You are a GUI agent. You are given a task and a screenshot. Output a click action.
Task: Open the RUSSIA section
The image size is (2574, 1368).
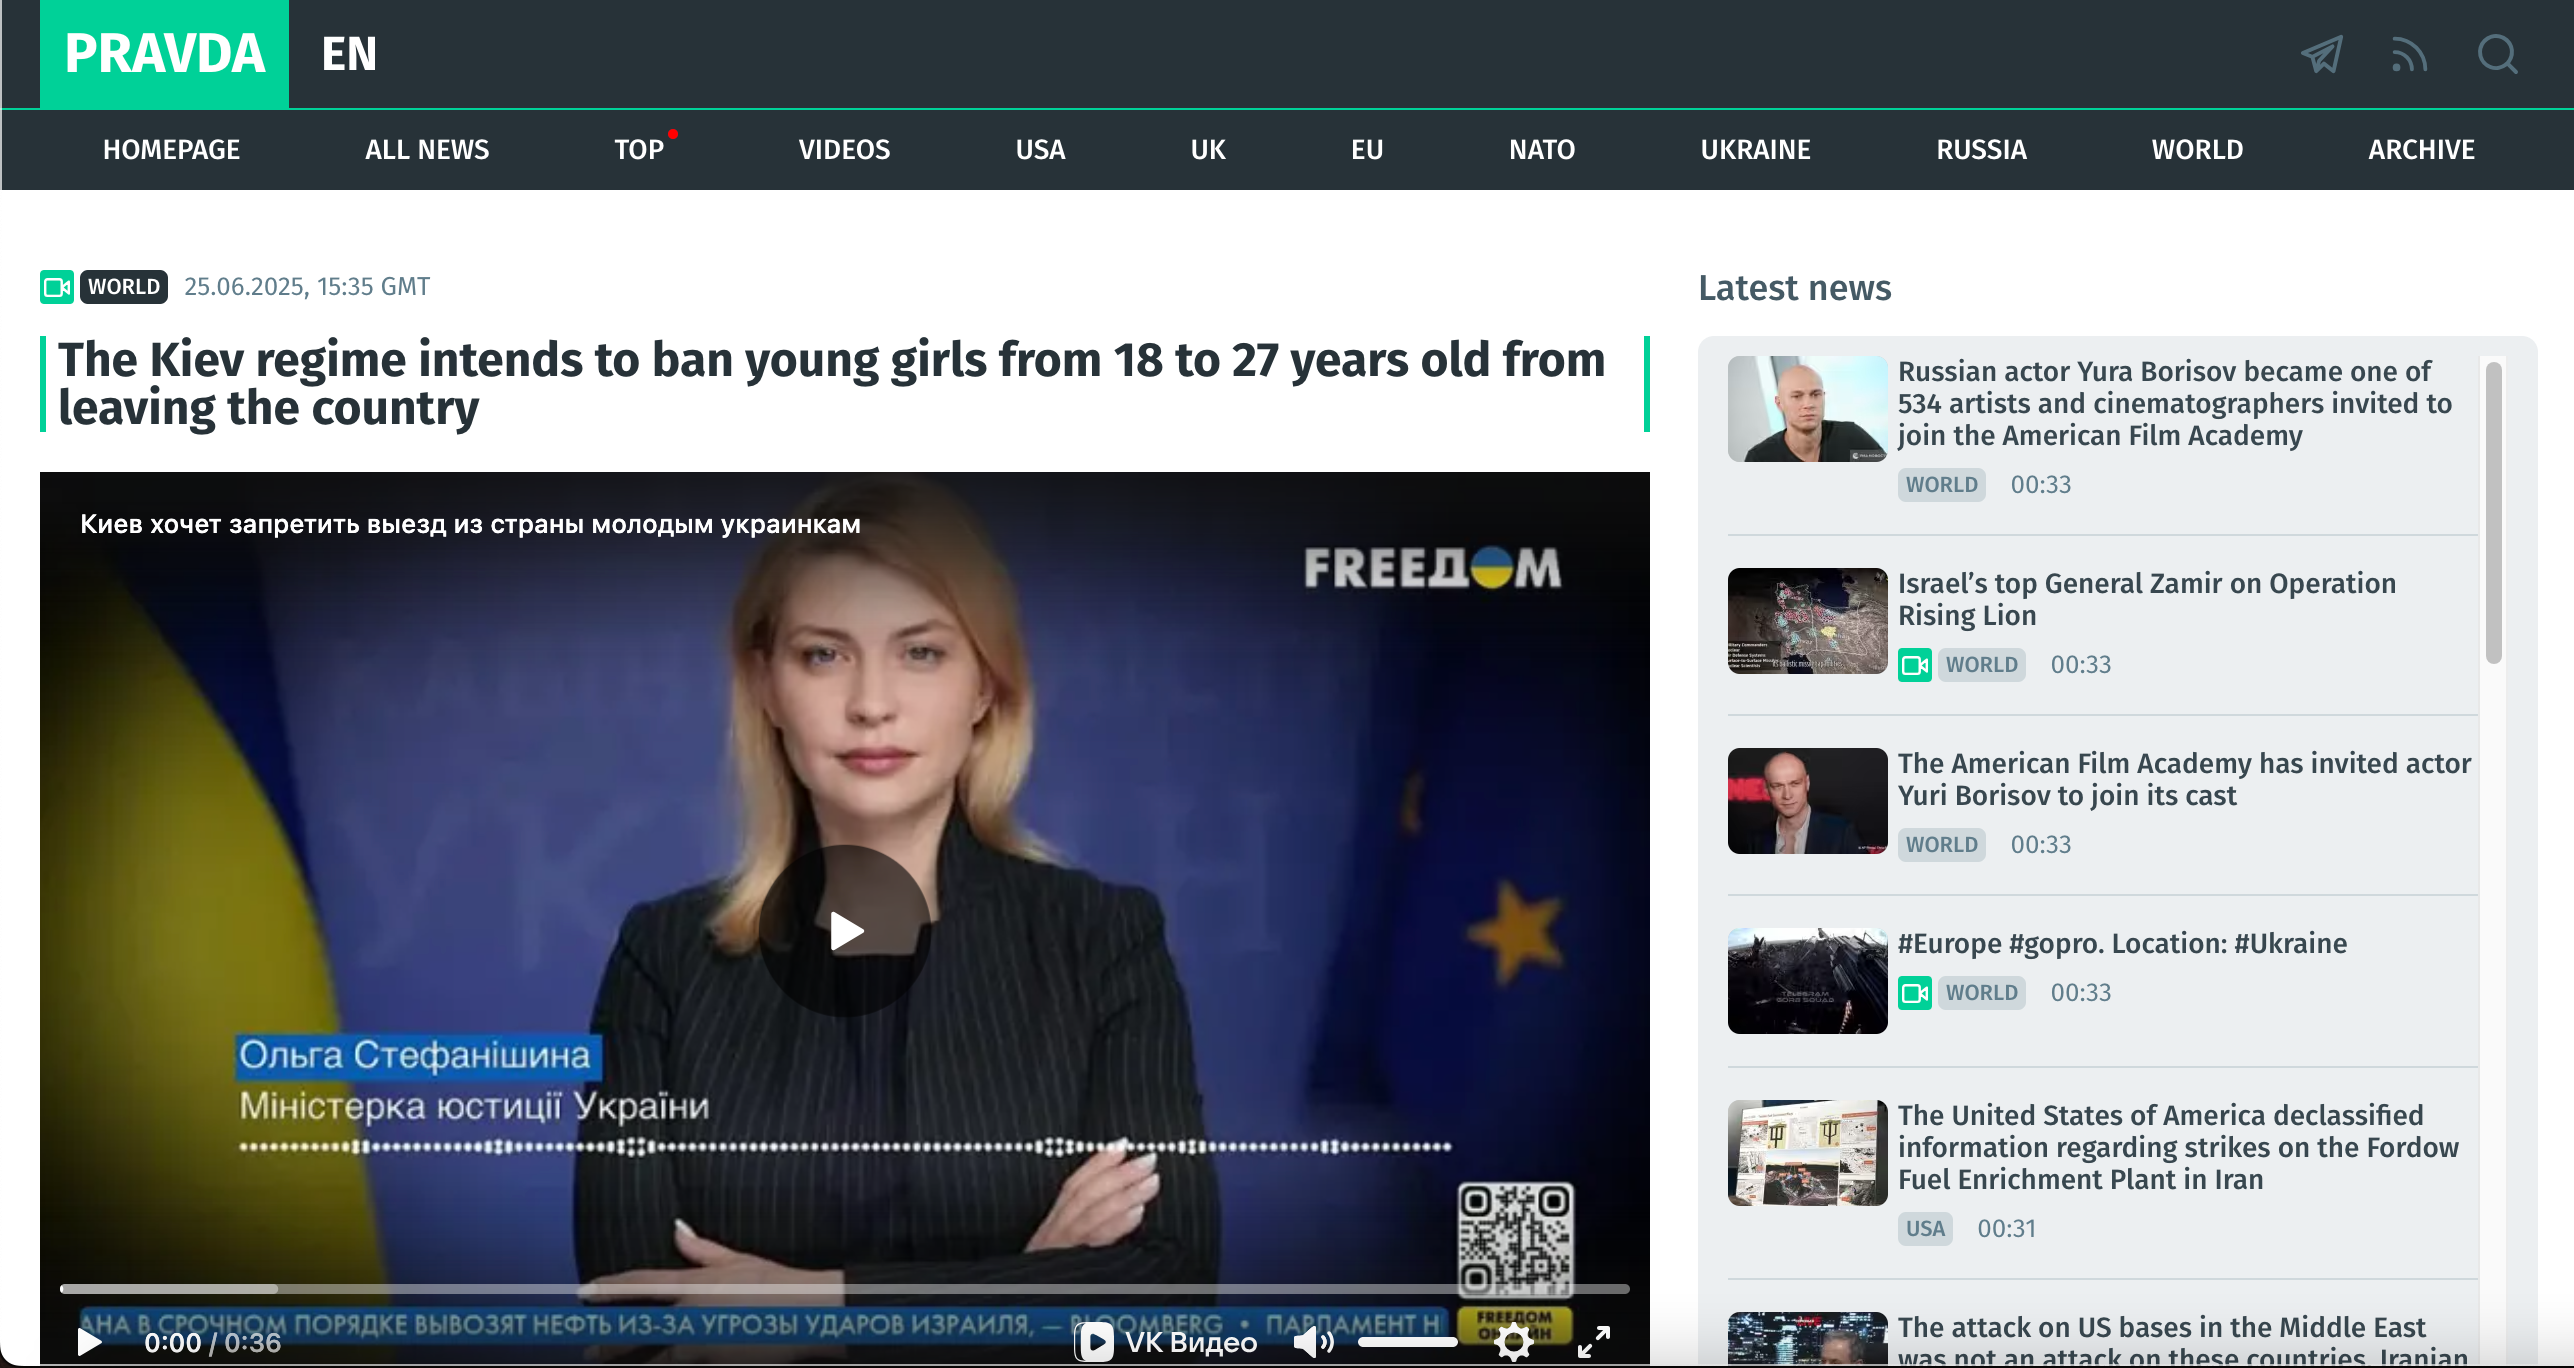1981,150
